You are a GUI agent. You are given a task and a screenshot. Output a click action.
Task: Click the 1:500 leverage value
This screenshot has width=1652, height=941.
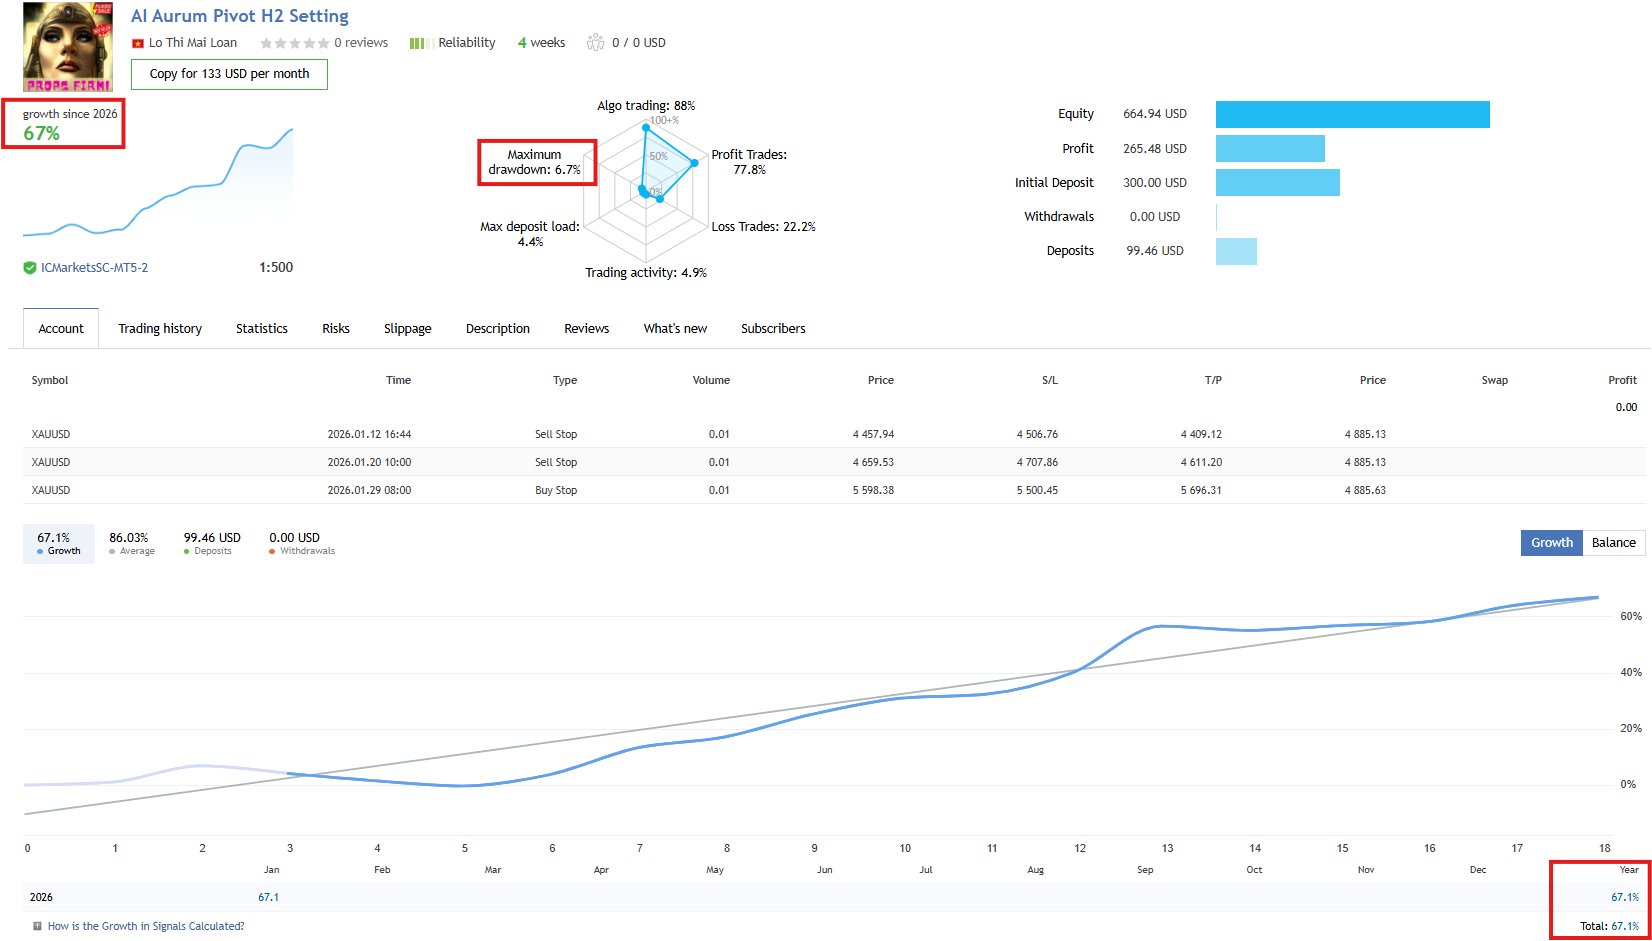coord(276,268)
